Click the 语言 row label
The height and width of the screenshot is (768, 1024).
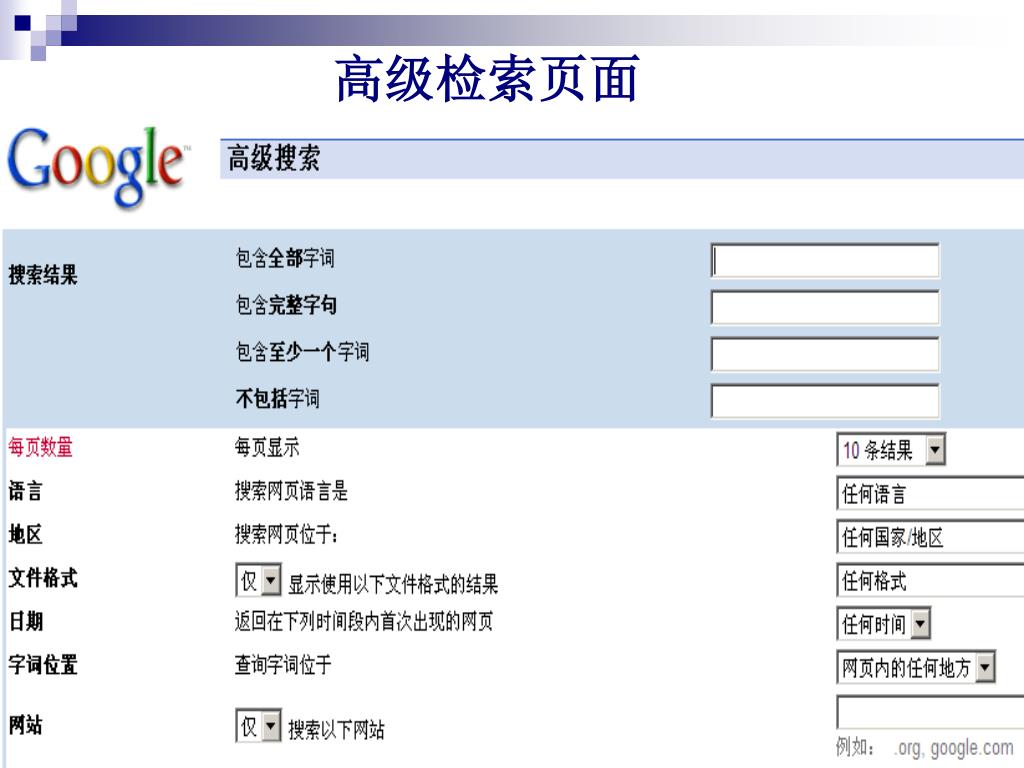click(x=25, y=491)
